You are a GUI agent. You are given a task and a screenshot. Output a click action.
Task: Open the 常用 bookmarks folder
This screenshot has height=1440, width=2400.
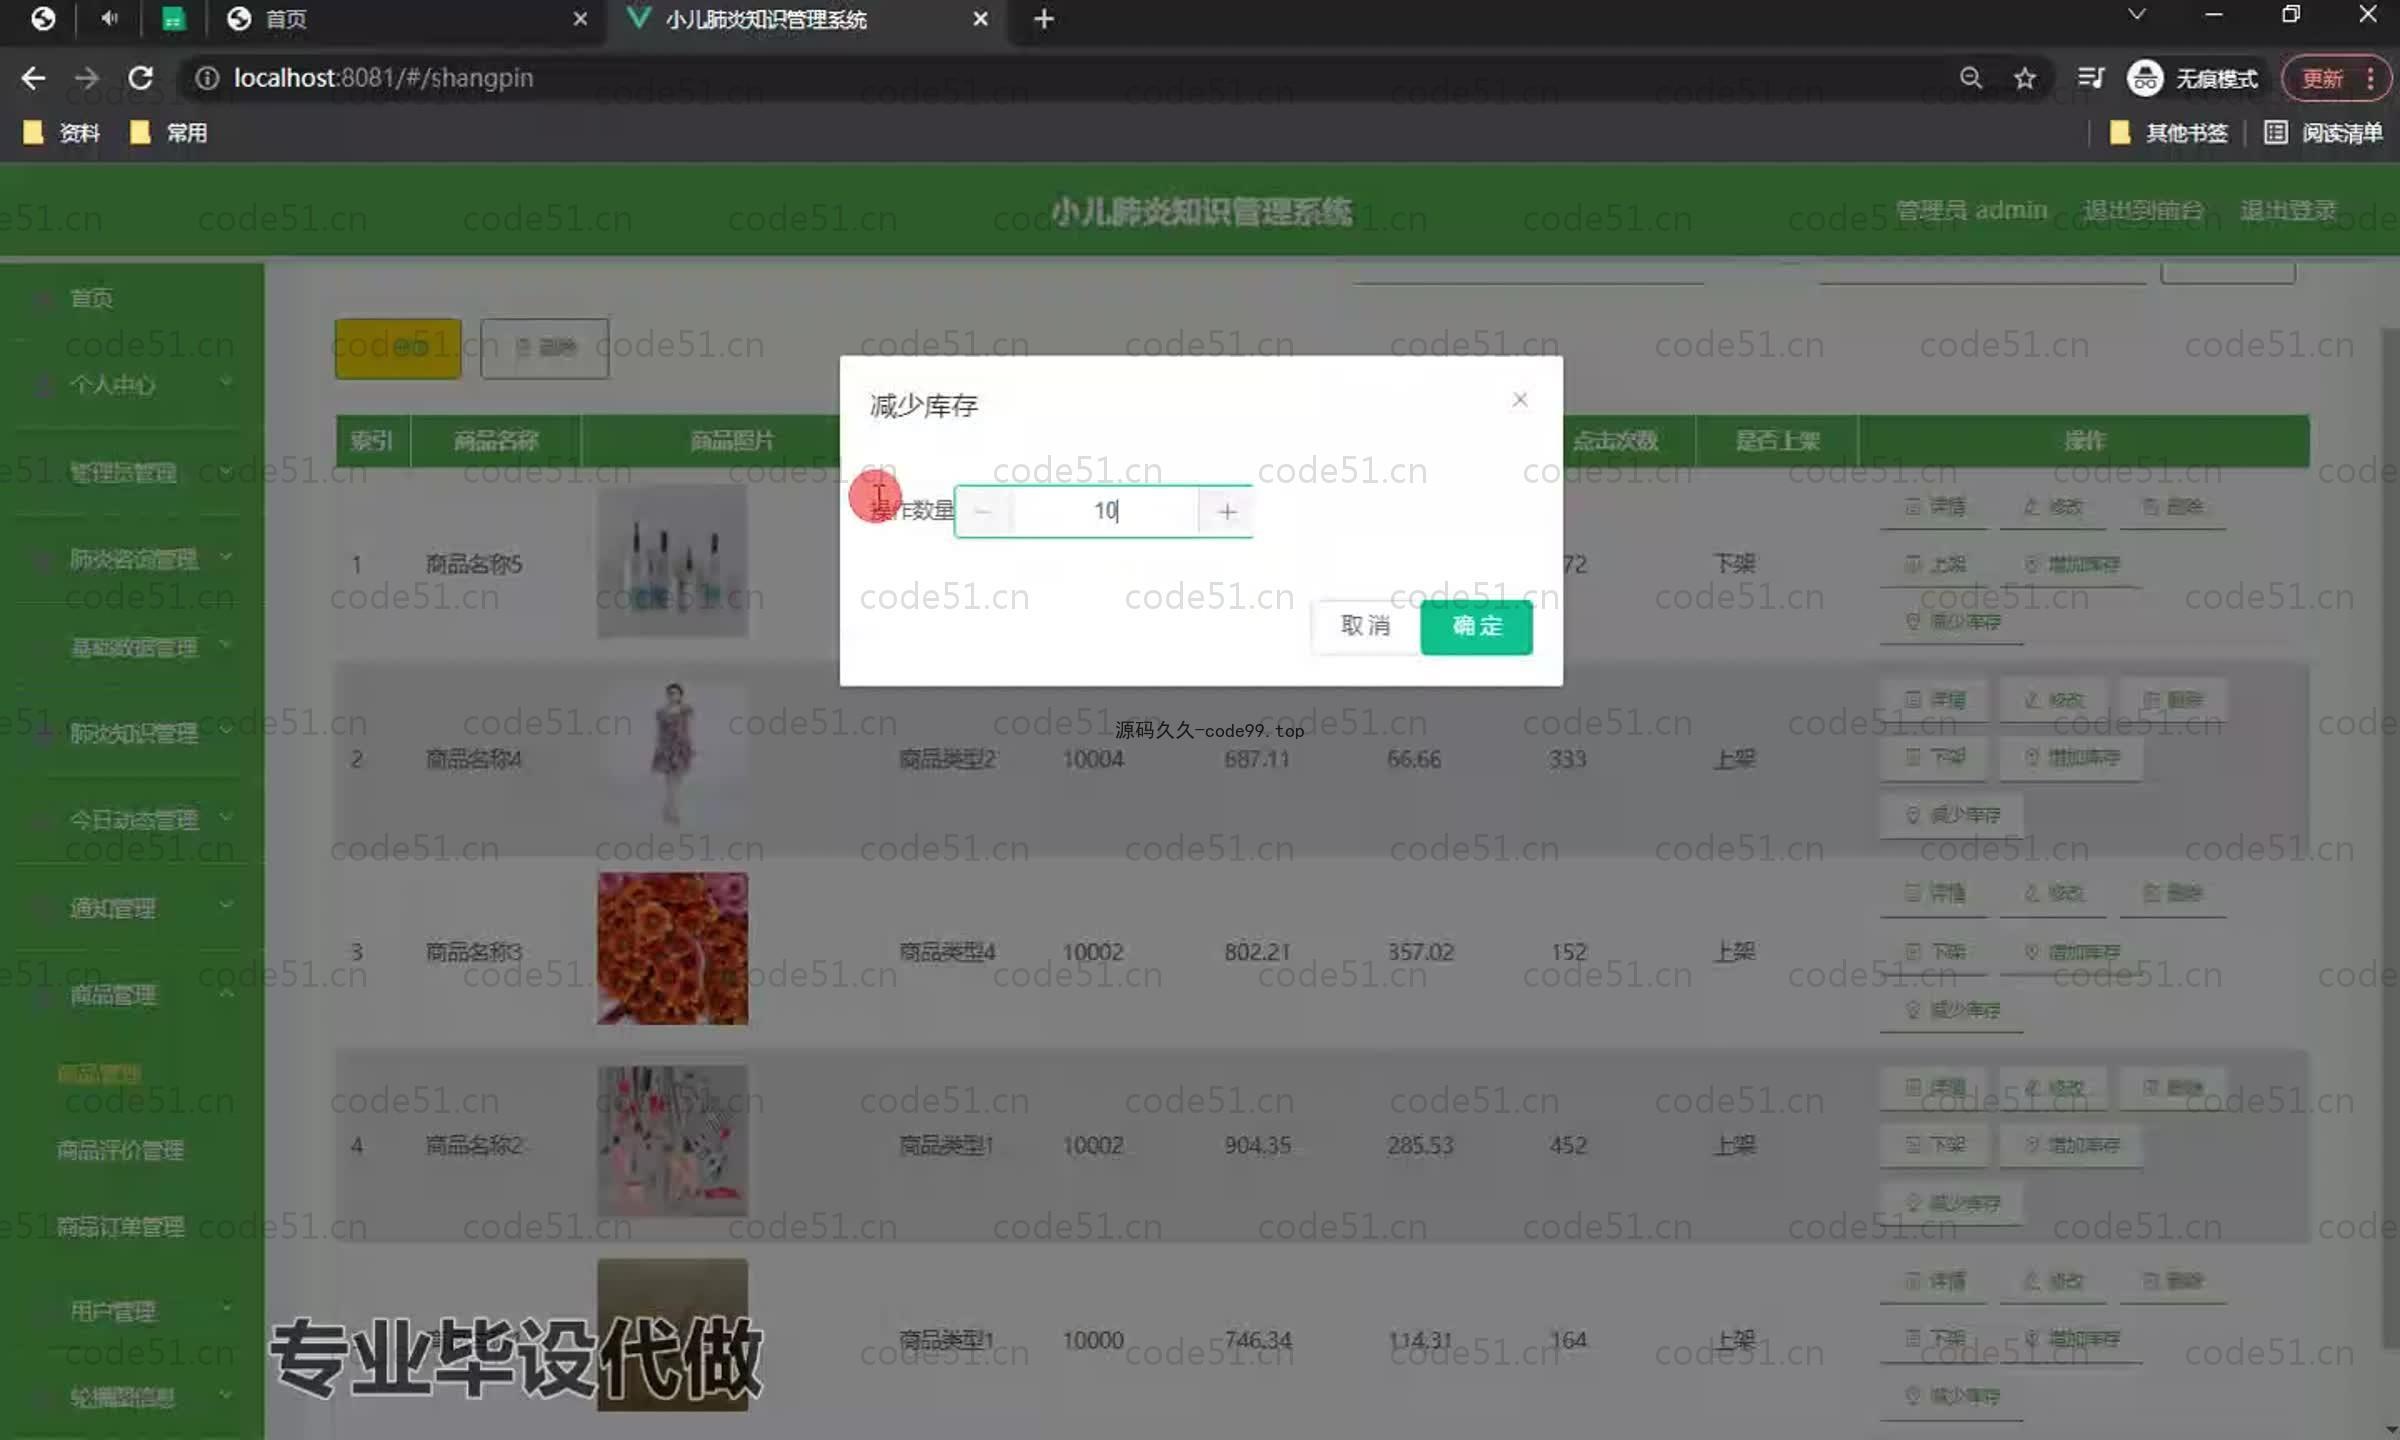[168, 133]
